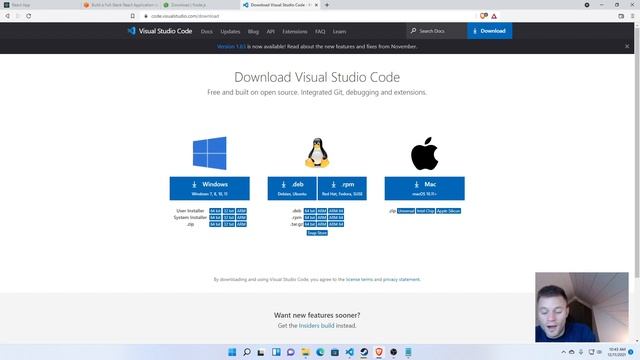The height and width of the screenshot is (360, 640).
Task: Open the license terms link
Action: click(x=359, y=280)
